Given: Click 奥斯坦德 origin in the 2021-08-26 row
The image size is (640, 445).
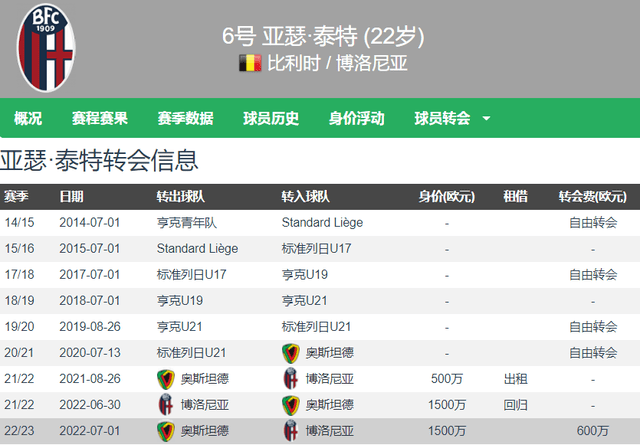Looking at the screenshot, I should pyautogui.click(x=204, y=379).
